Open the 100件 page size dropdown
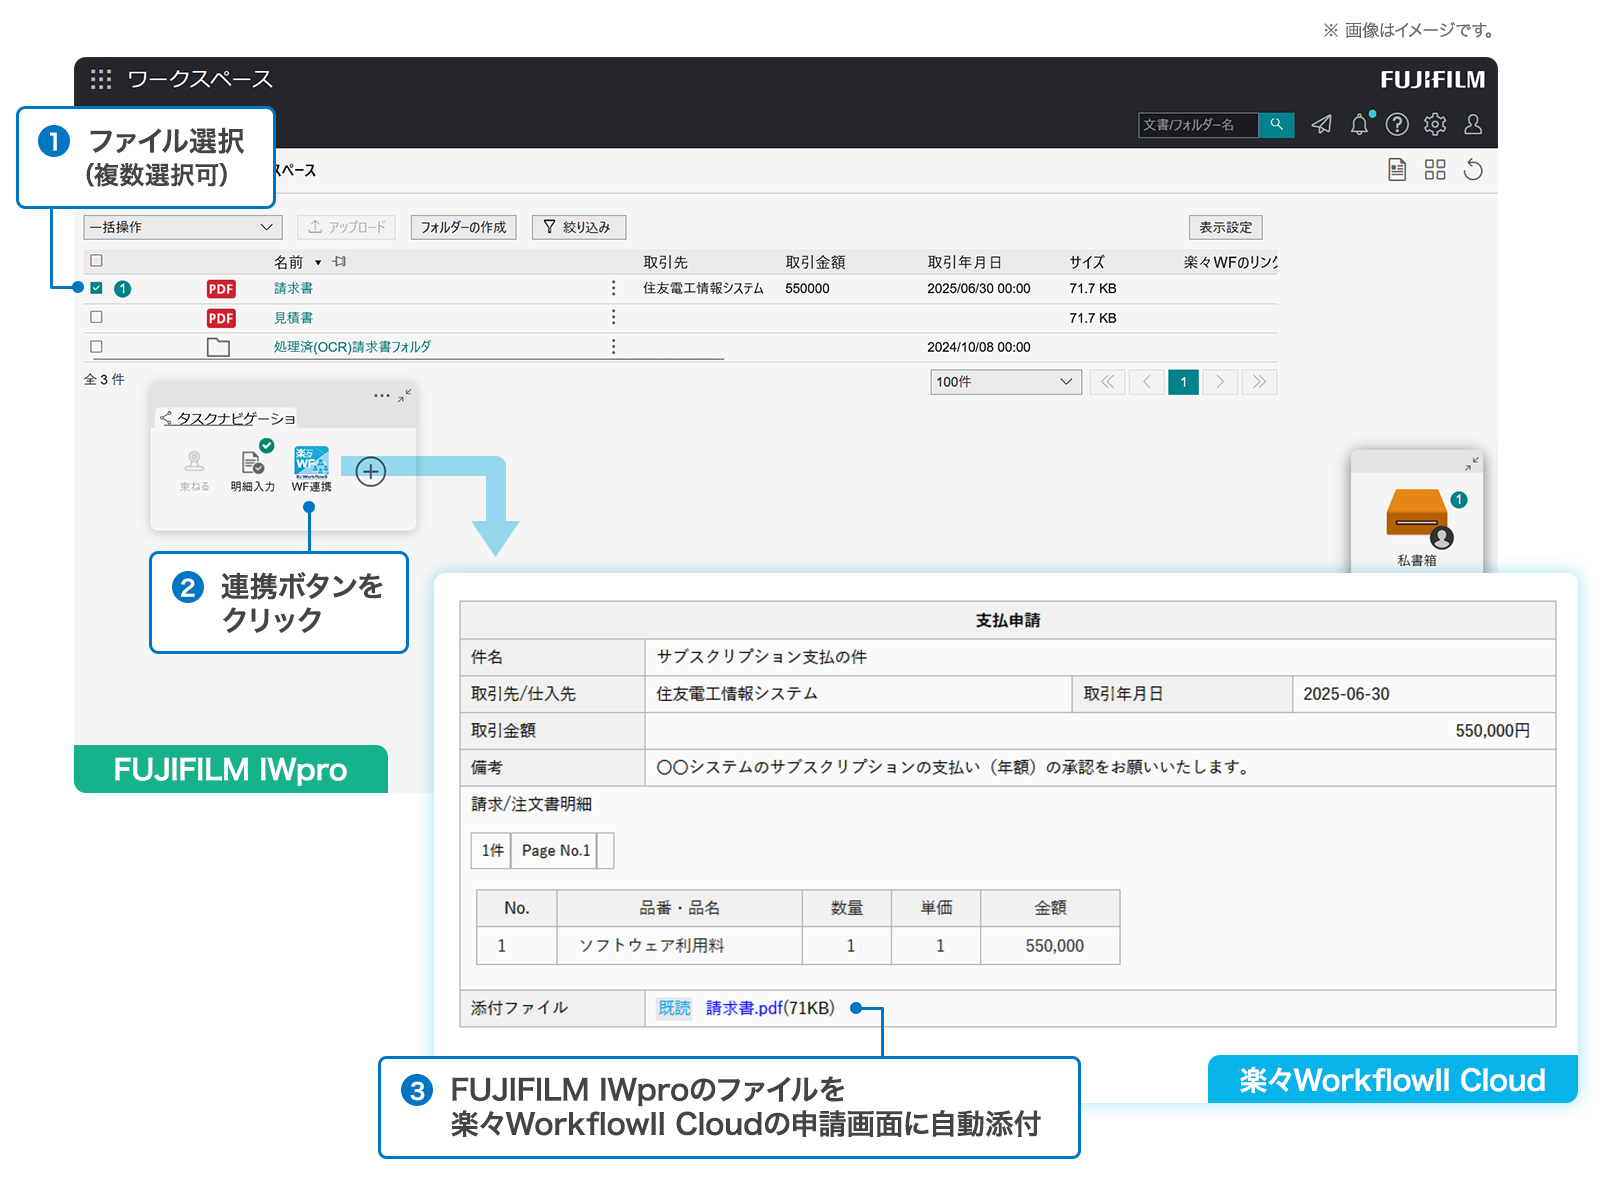The width and height of the screenshot is (1600, 1180). point(1006,382)
